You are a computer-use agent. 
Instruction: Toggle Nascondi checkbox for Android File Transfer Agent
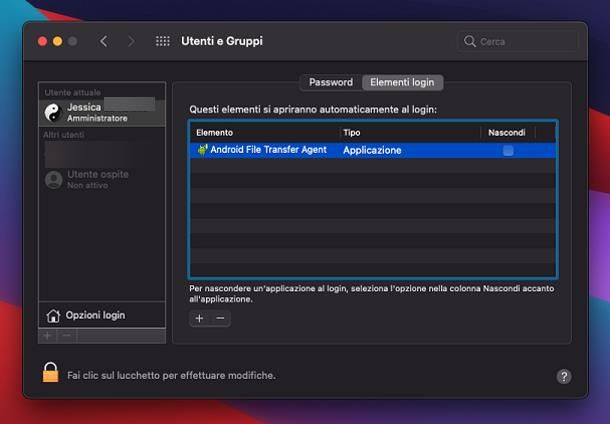point(508,150)
